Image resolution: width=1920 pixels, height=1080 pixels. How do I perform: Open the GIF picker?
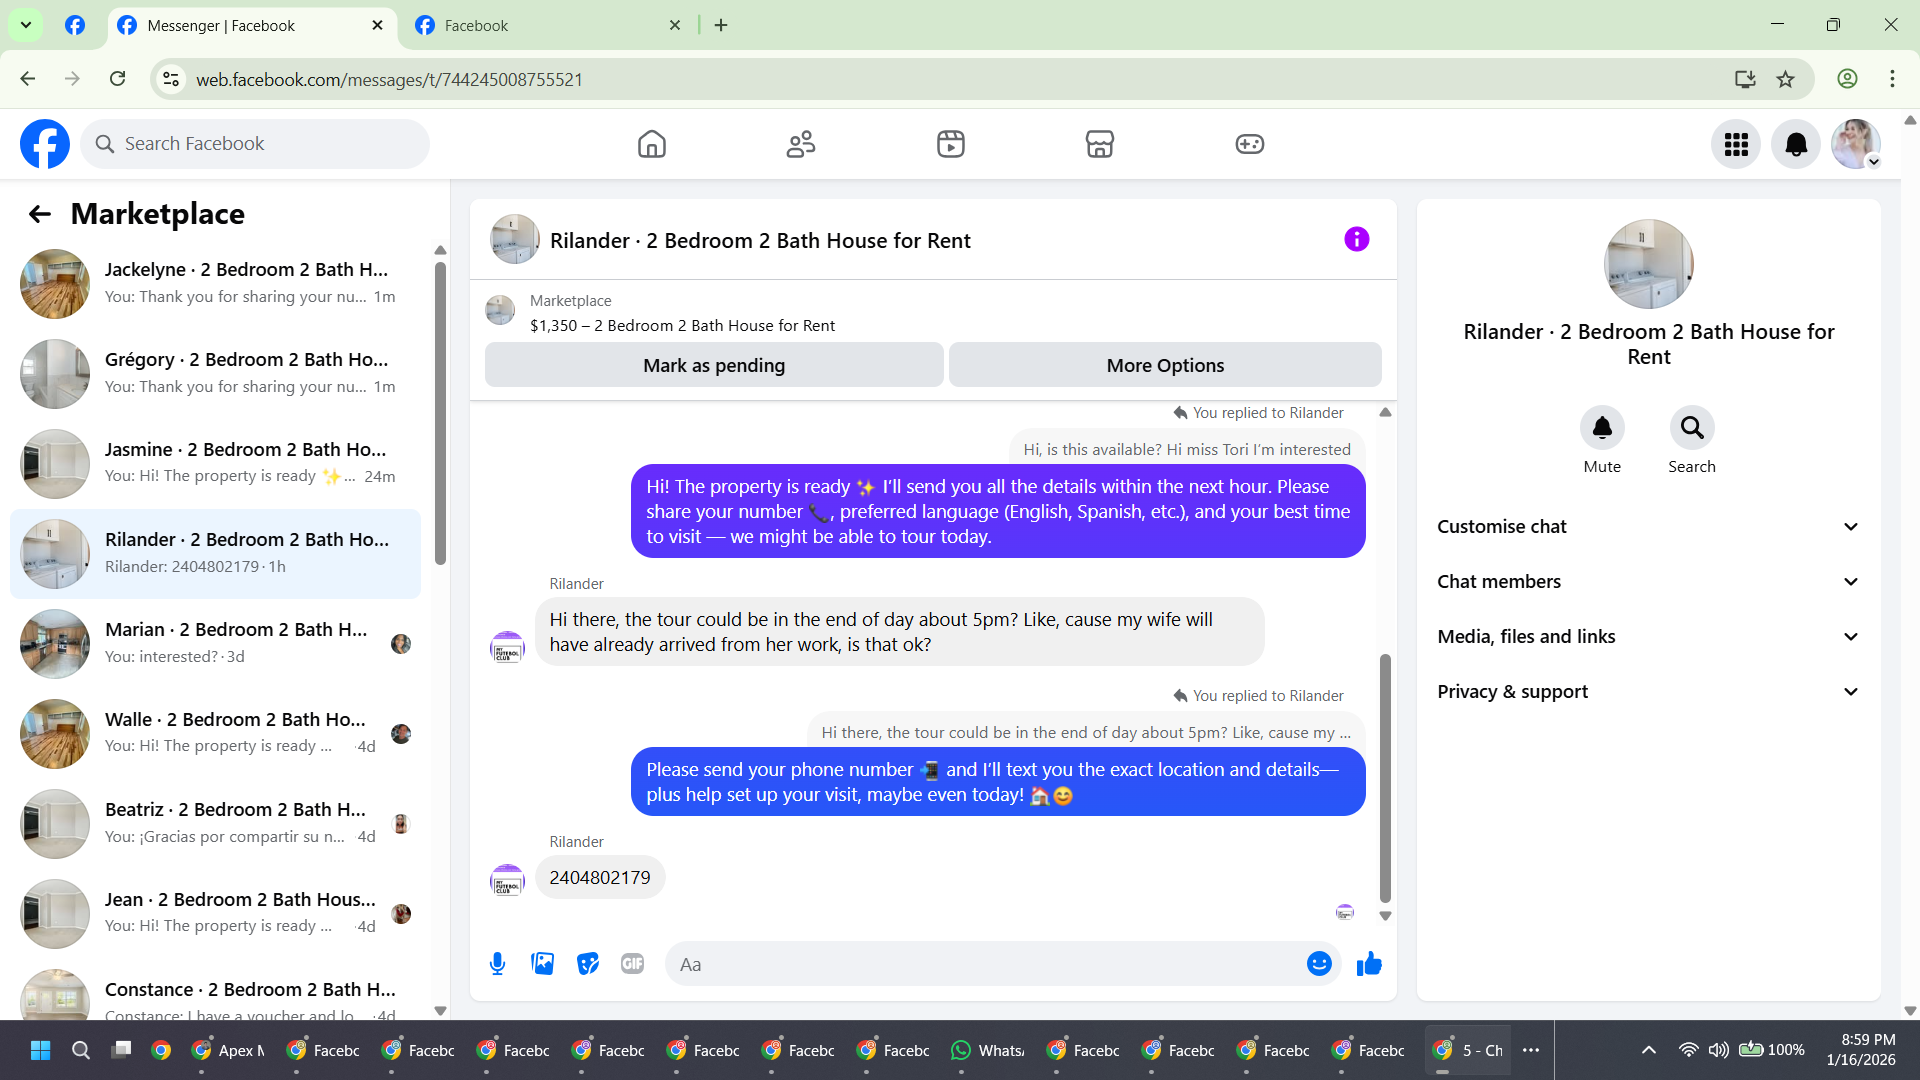coord(632,964)
